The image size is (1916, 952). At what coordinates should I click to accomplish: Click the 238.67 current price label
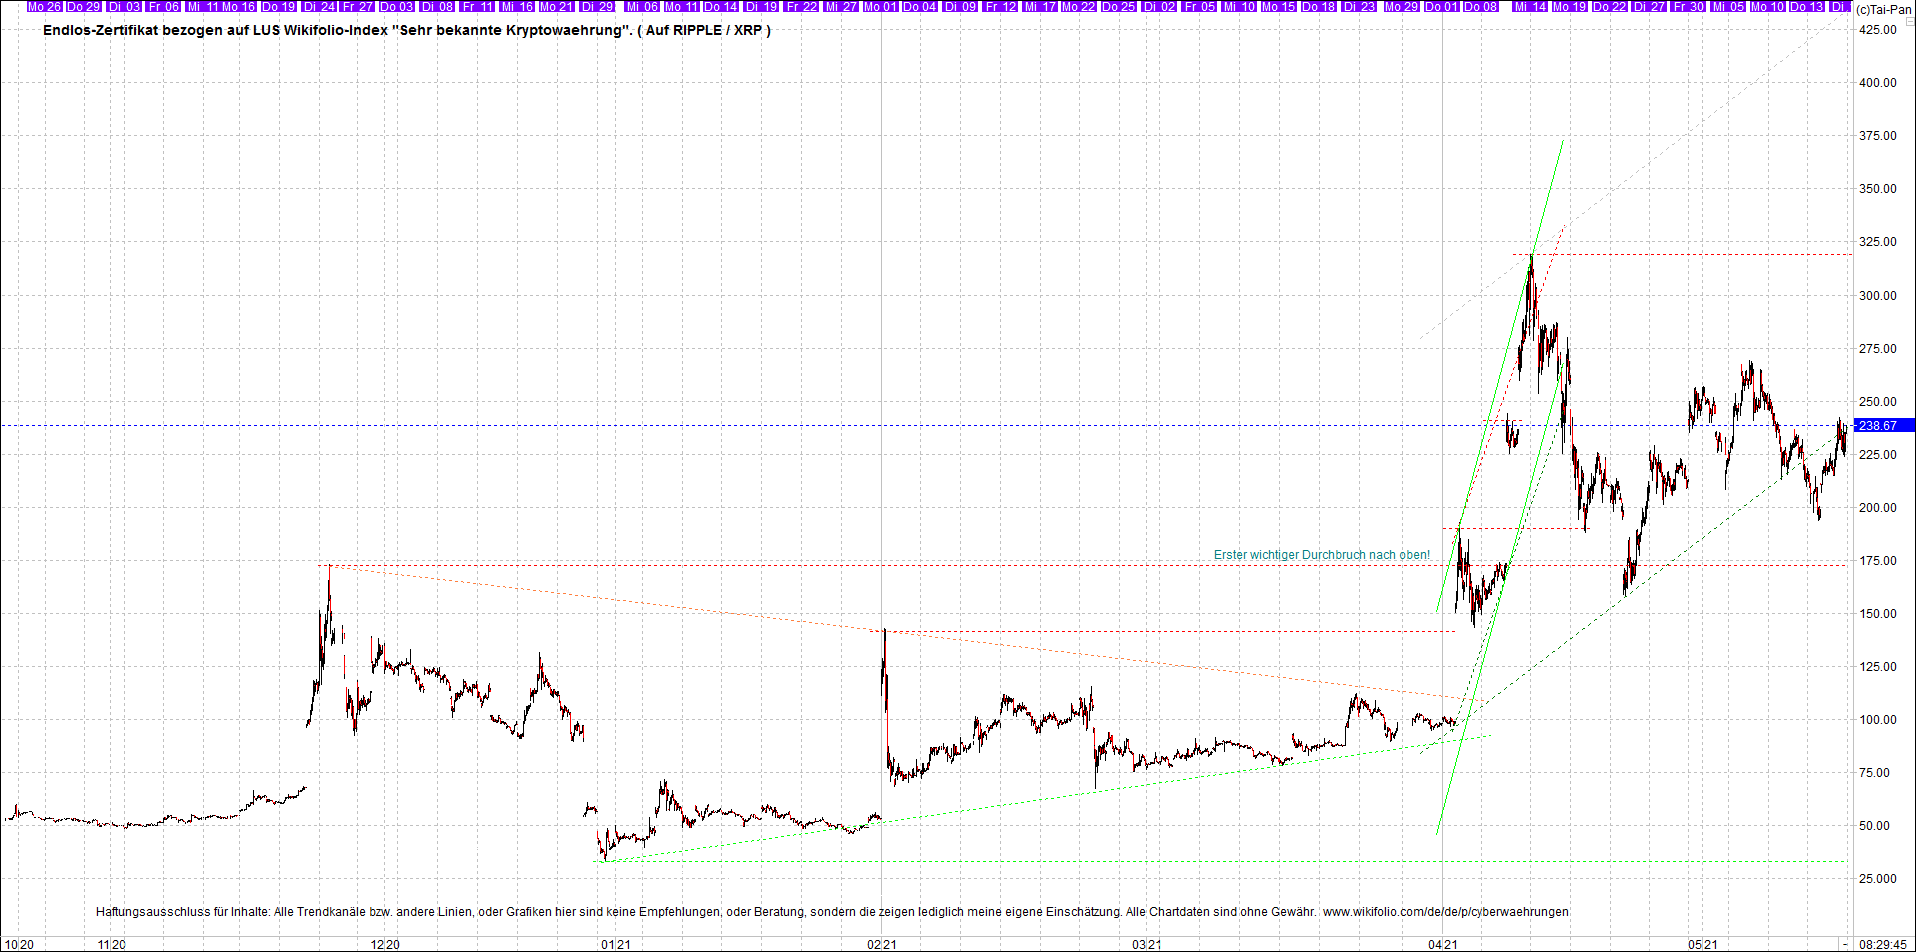click(1884, 426)
